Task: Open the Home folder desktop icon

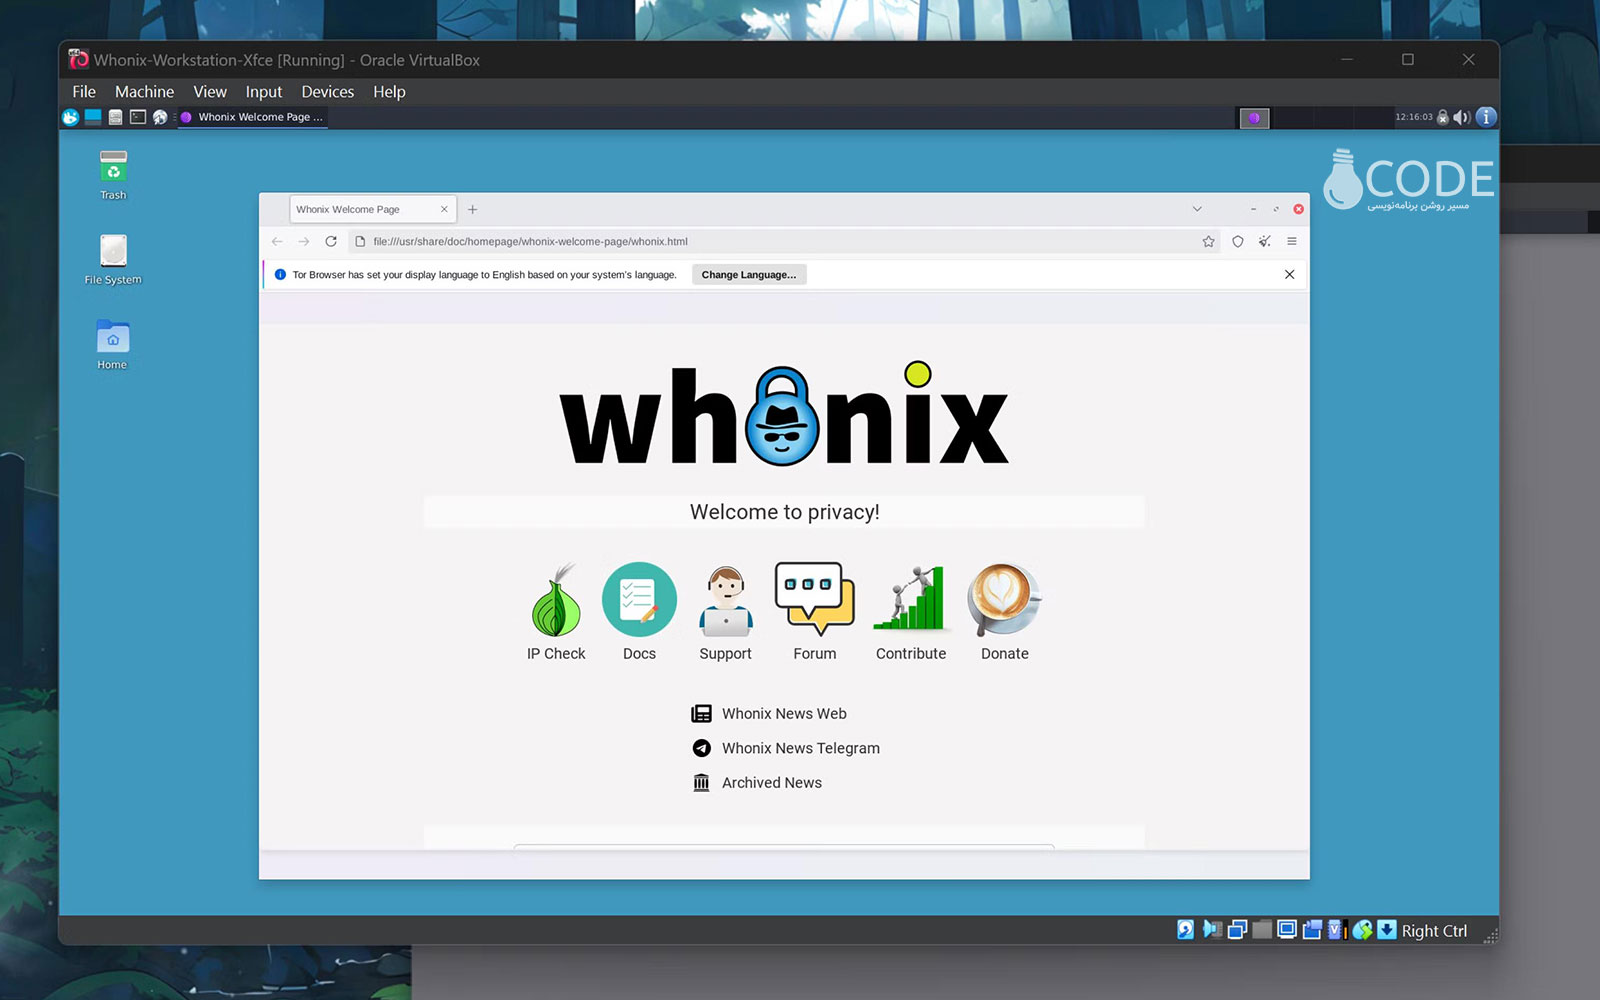Action: click(x=113, y=345)
